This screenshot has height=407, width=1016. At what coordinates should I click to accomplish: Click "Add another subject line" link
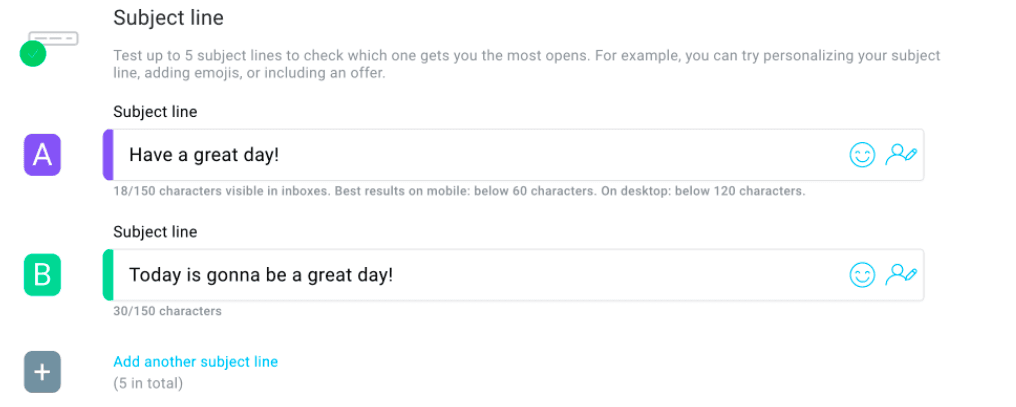[x=195, y=362]
